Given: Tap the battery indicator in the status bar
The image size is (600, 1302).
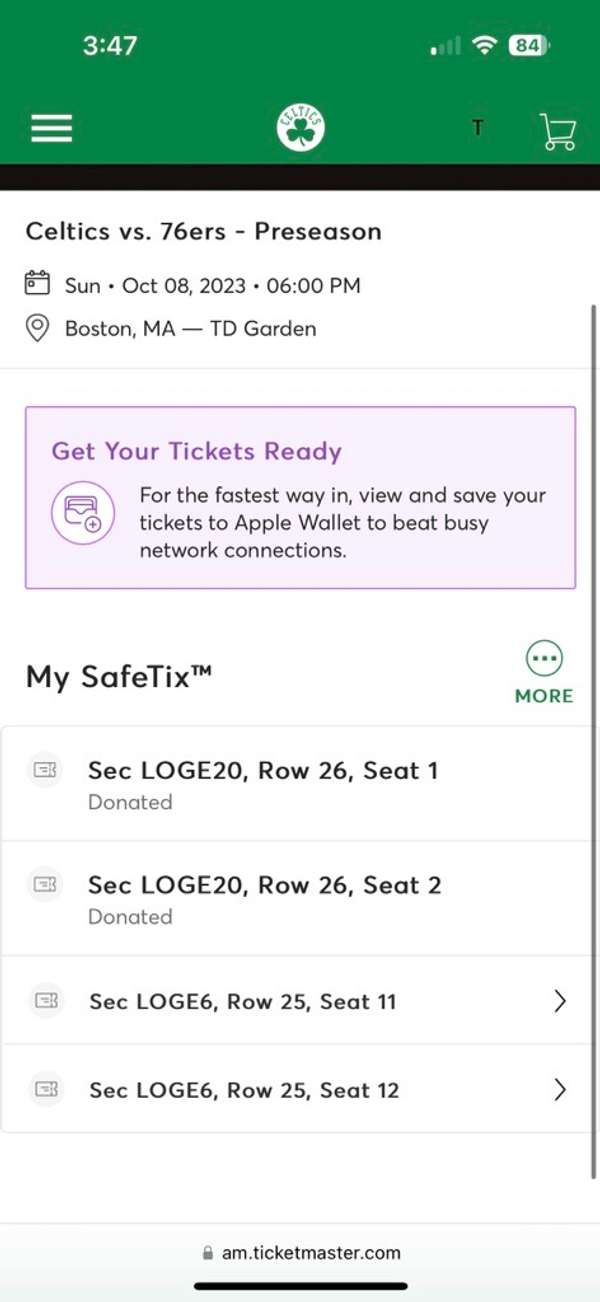Looking at the screenshot, I should (x=527, y=45).
